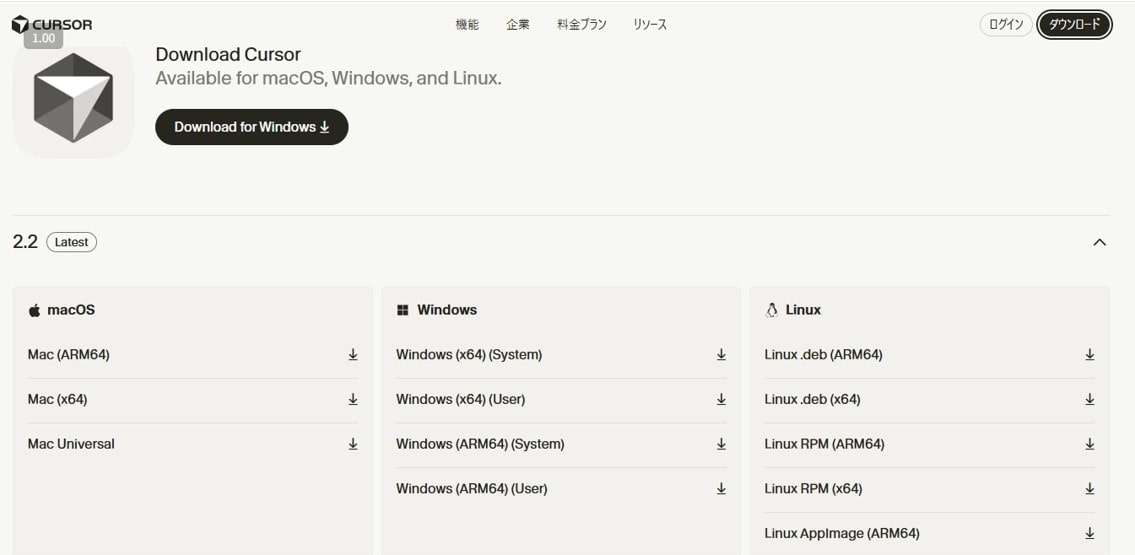
Task: Click download icon for Mac Universal
Action: (x=353, y=444)
